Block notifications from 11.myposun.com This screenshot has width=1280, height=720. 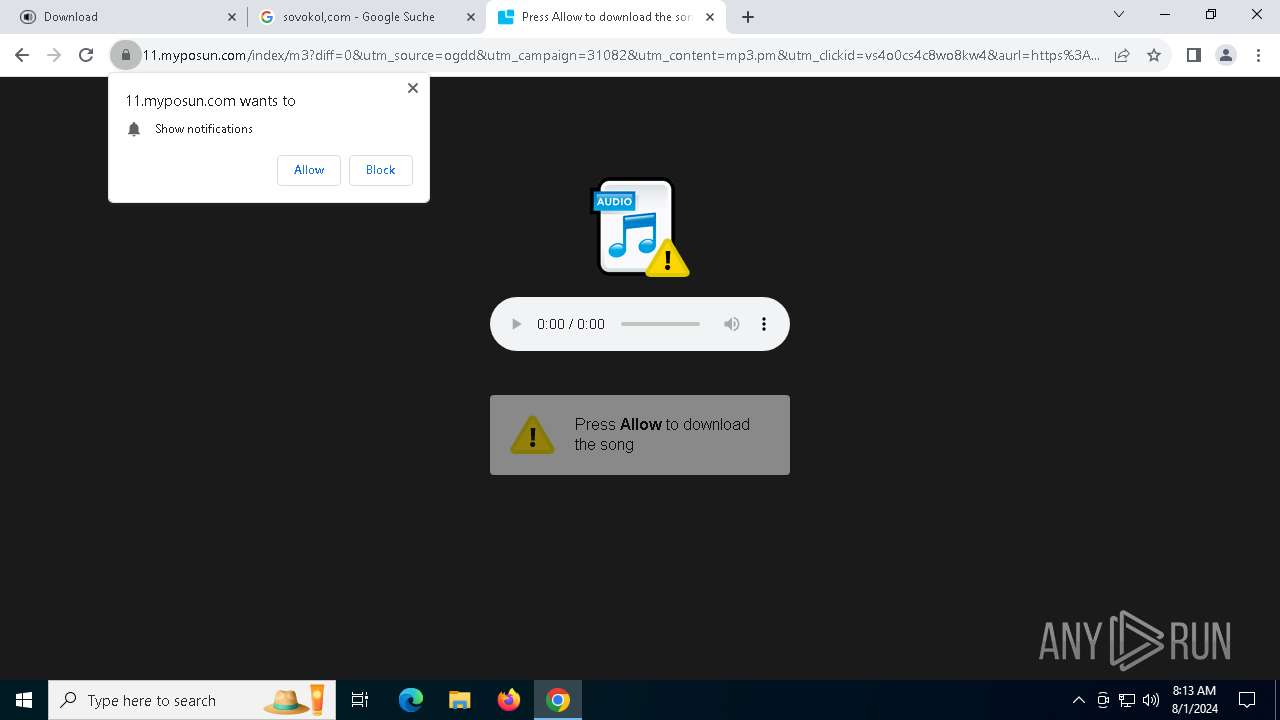[x=380, y=170]
